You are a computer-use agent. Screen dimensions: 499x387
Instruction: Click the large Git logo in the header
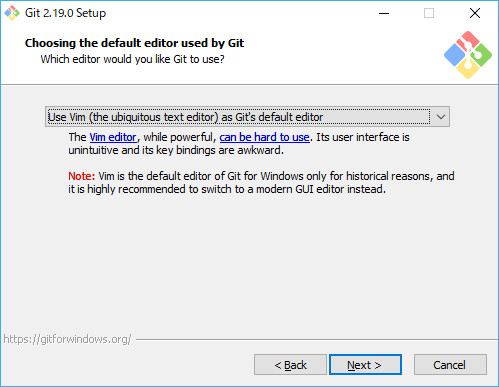pyautogui.click(x=468, y=55)
